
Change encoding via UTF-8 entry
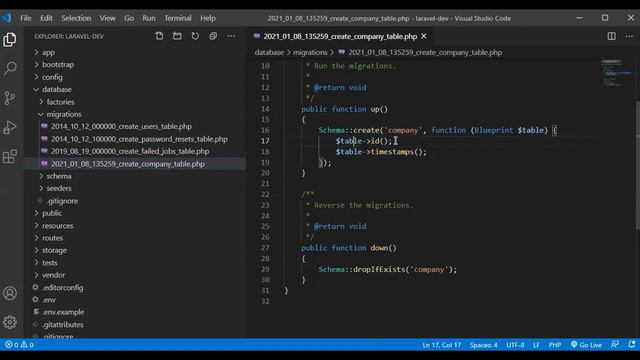click(x=515, y=345)
